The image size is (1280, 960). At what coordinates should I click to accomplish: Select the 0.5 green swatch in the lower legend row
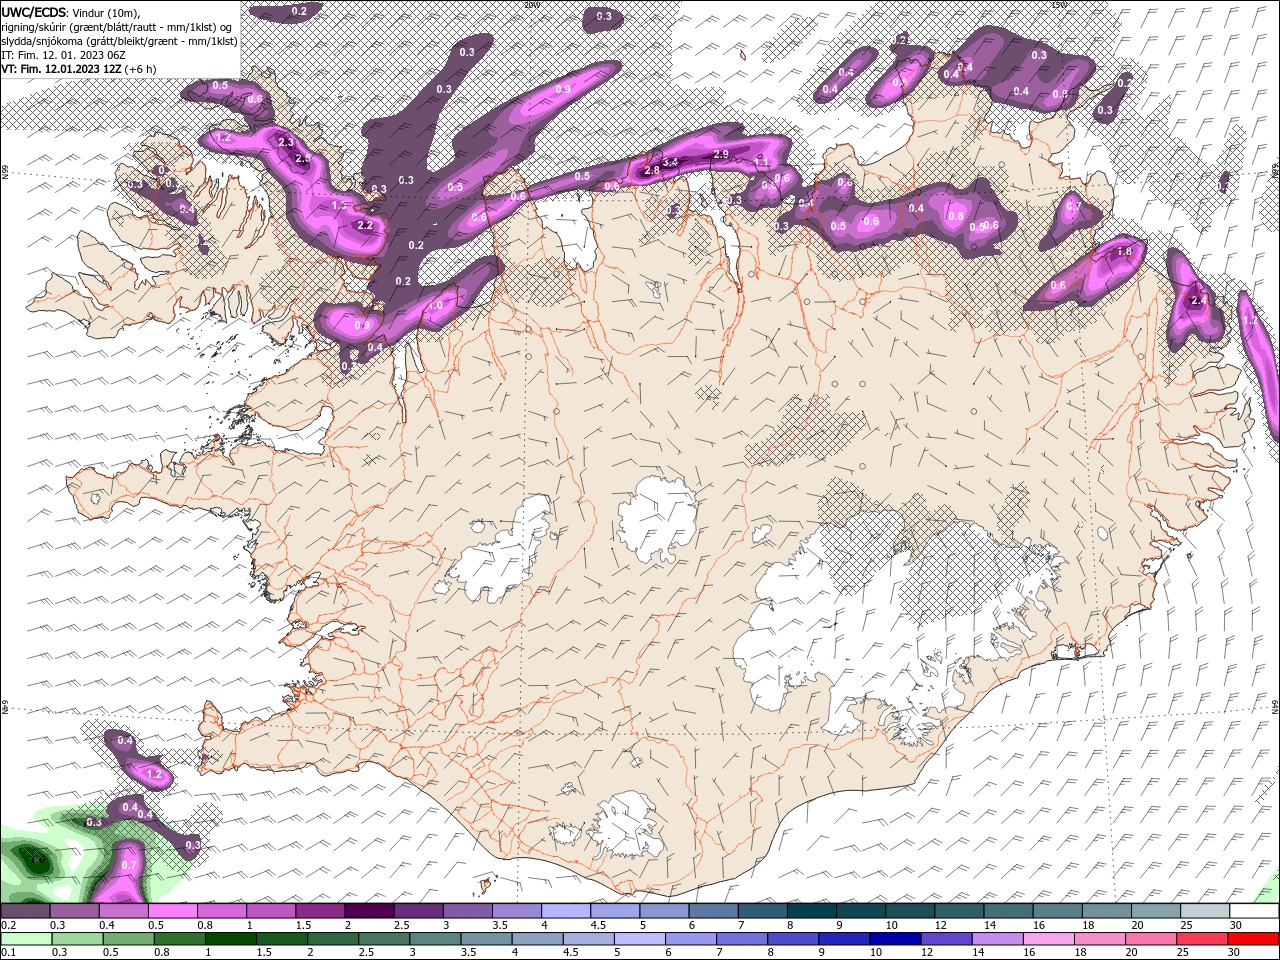pos(128,939)
